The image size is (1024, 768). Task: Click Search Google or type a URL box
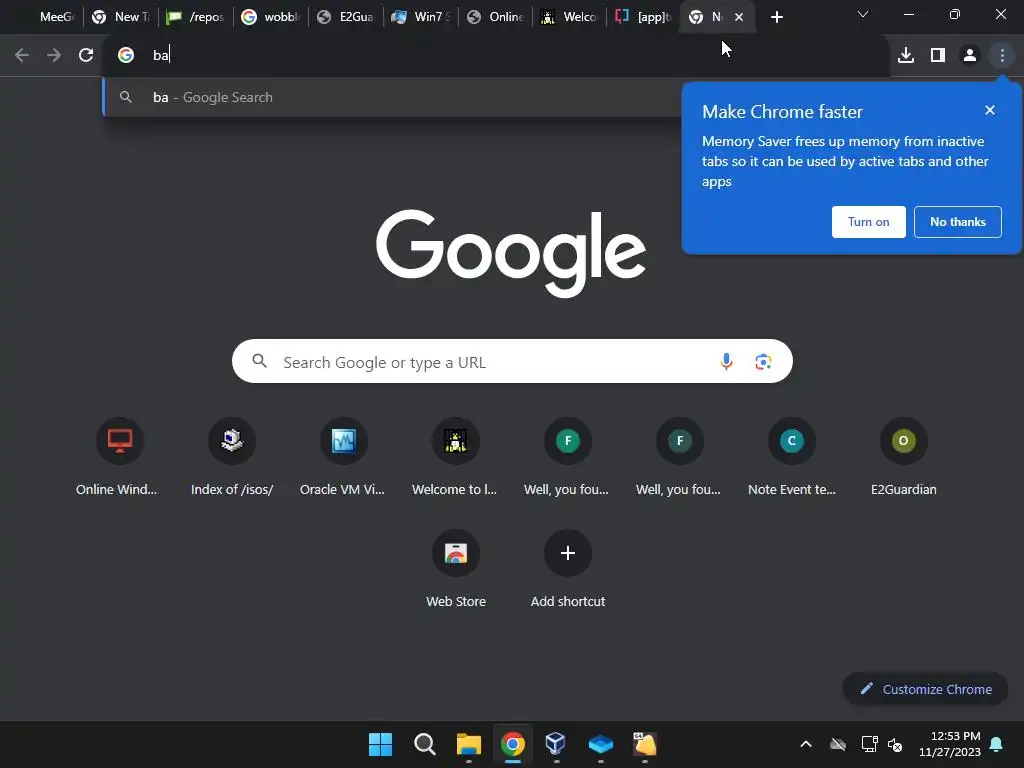(x=512, y=361)
